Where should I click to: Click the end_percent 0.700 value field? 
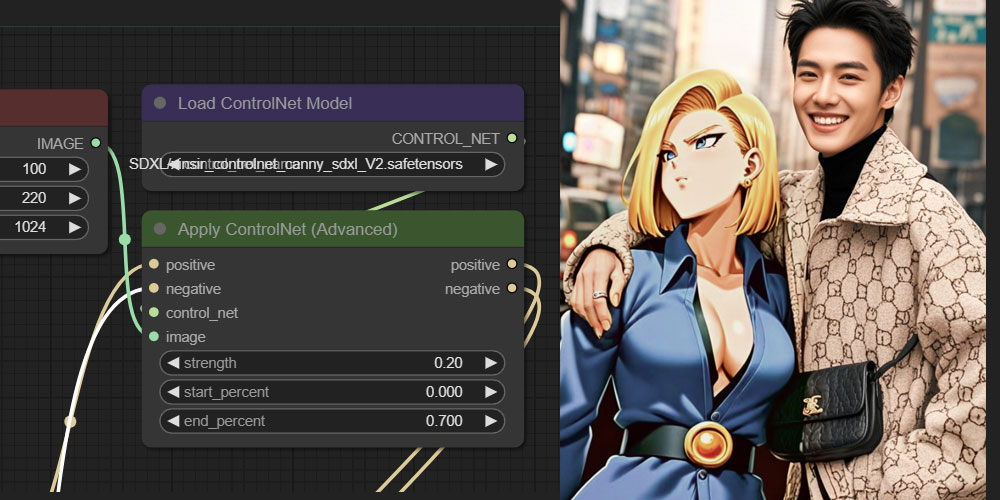[x=332, y=421]
